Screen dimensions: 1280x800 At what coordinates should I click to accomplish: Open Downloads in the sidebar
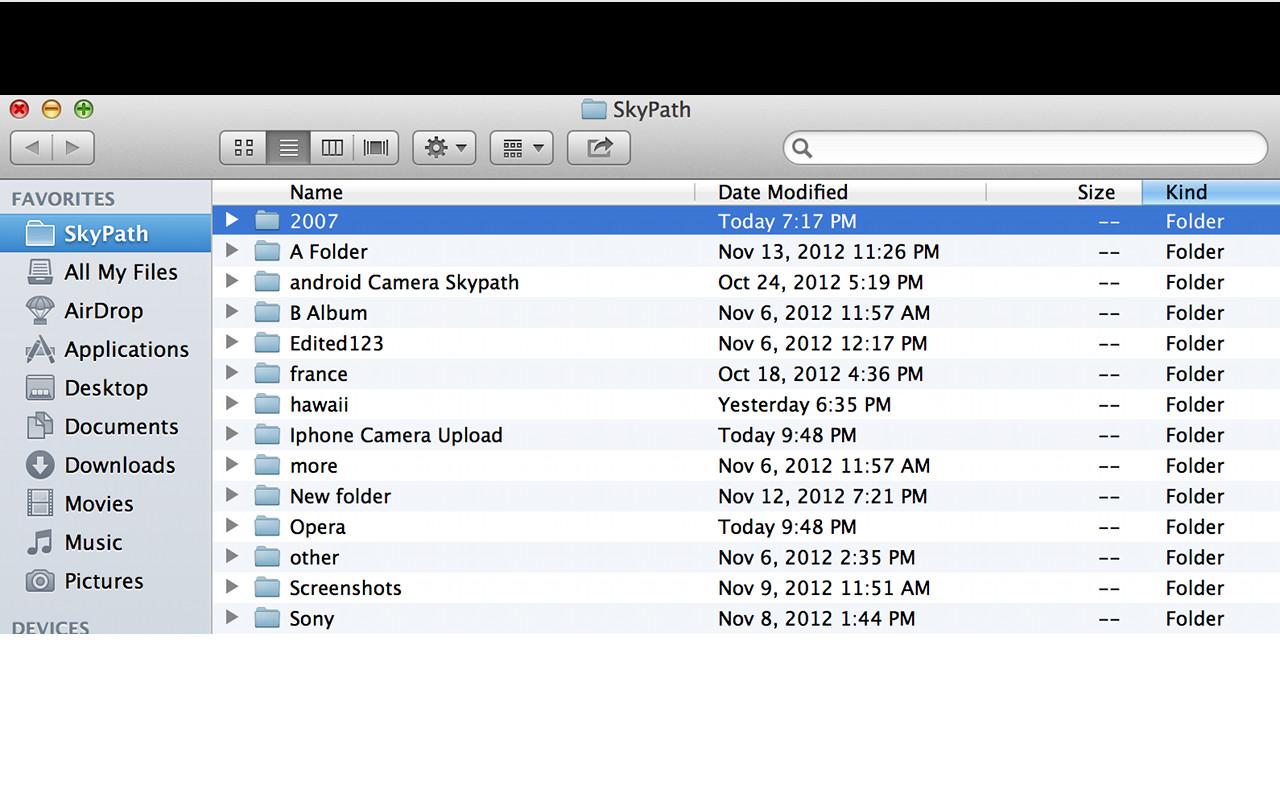pos(119,465)
